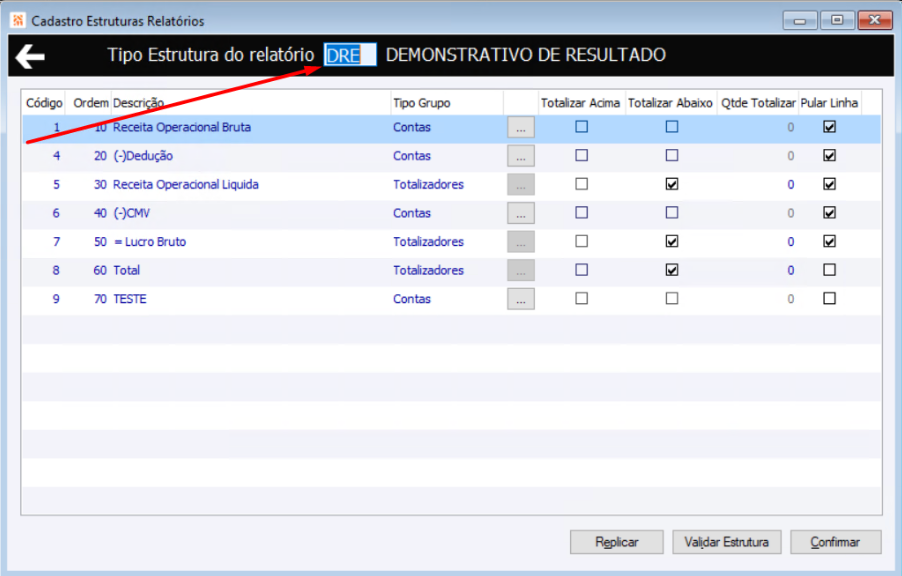Click the Totalizar Abaixo column header

click(x=670, y=103)
